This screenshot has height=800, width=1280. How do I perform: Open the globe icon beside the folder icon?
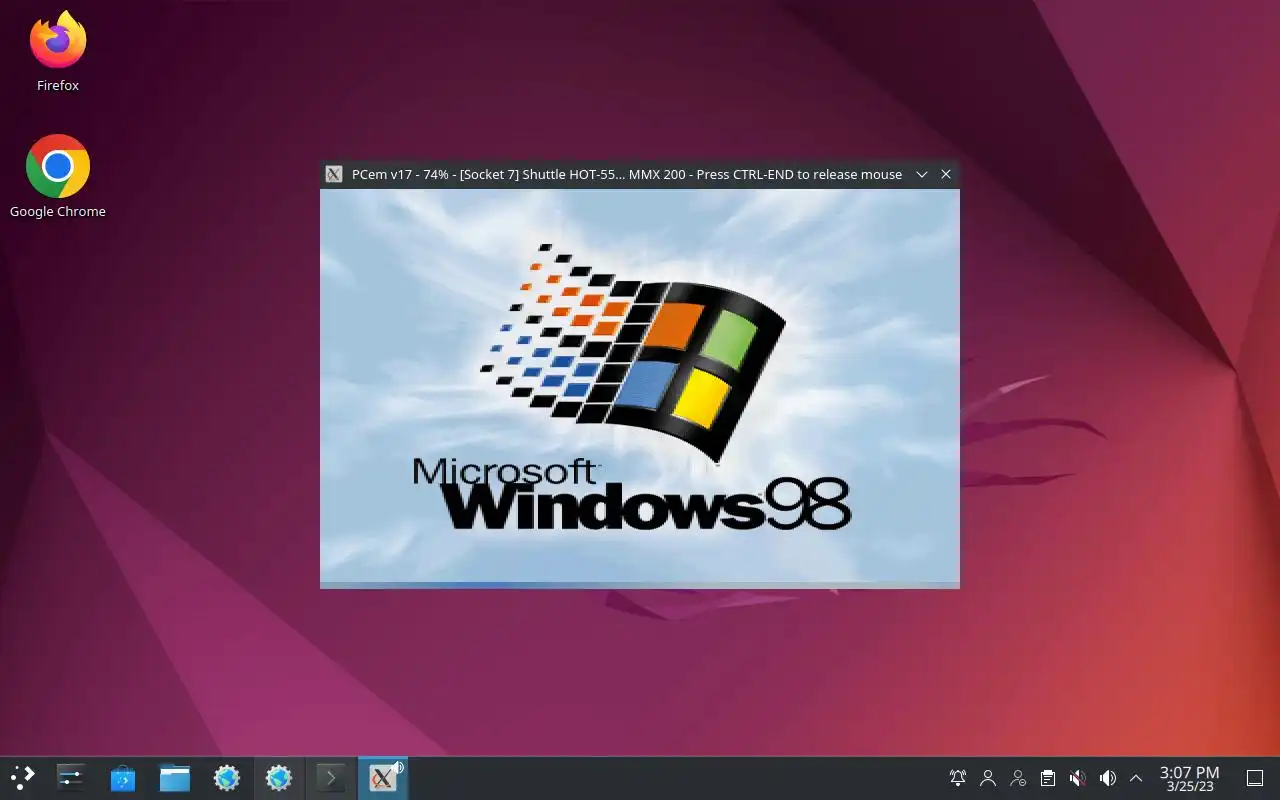(x=227, y=778)
